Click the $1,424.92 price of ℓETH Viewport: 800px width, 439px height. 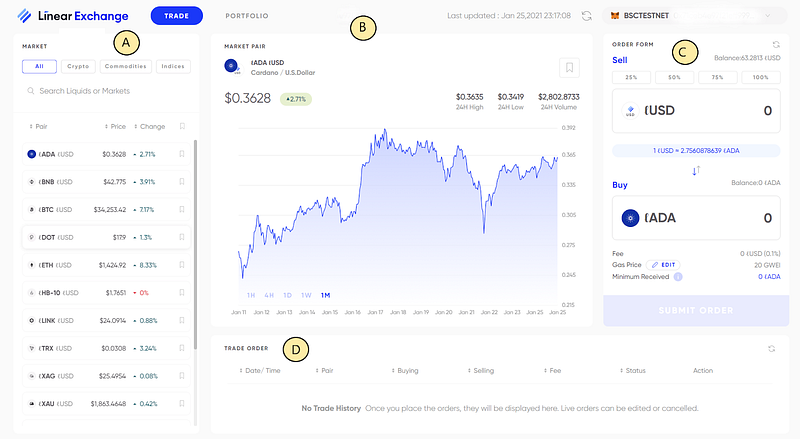click(x=112, y=265)
